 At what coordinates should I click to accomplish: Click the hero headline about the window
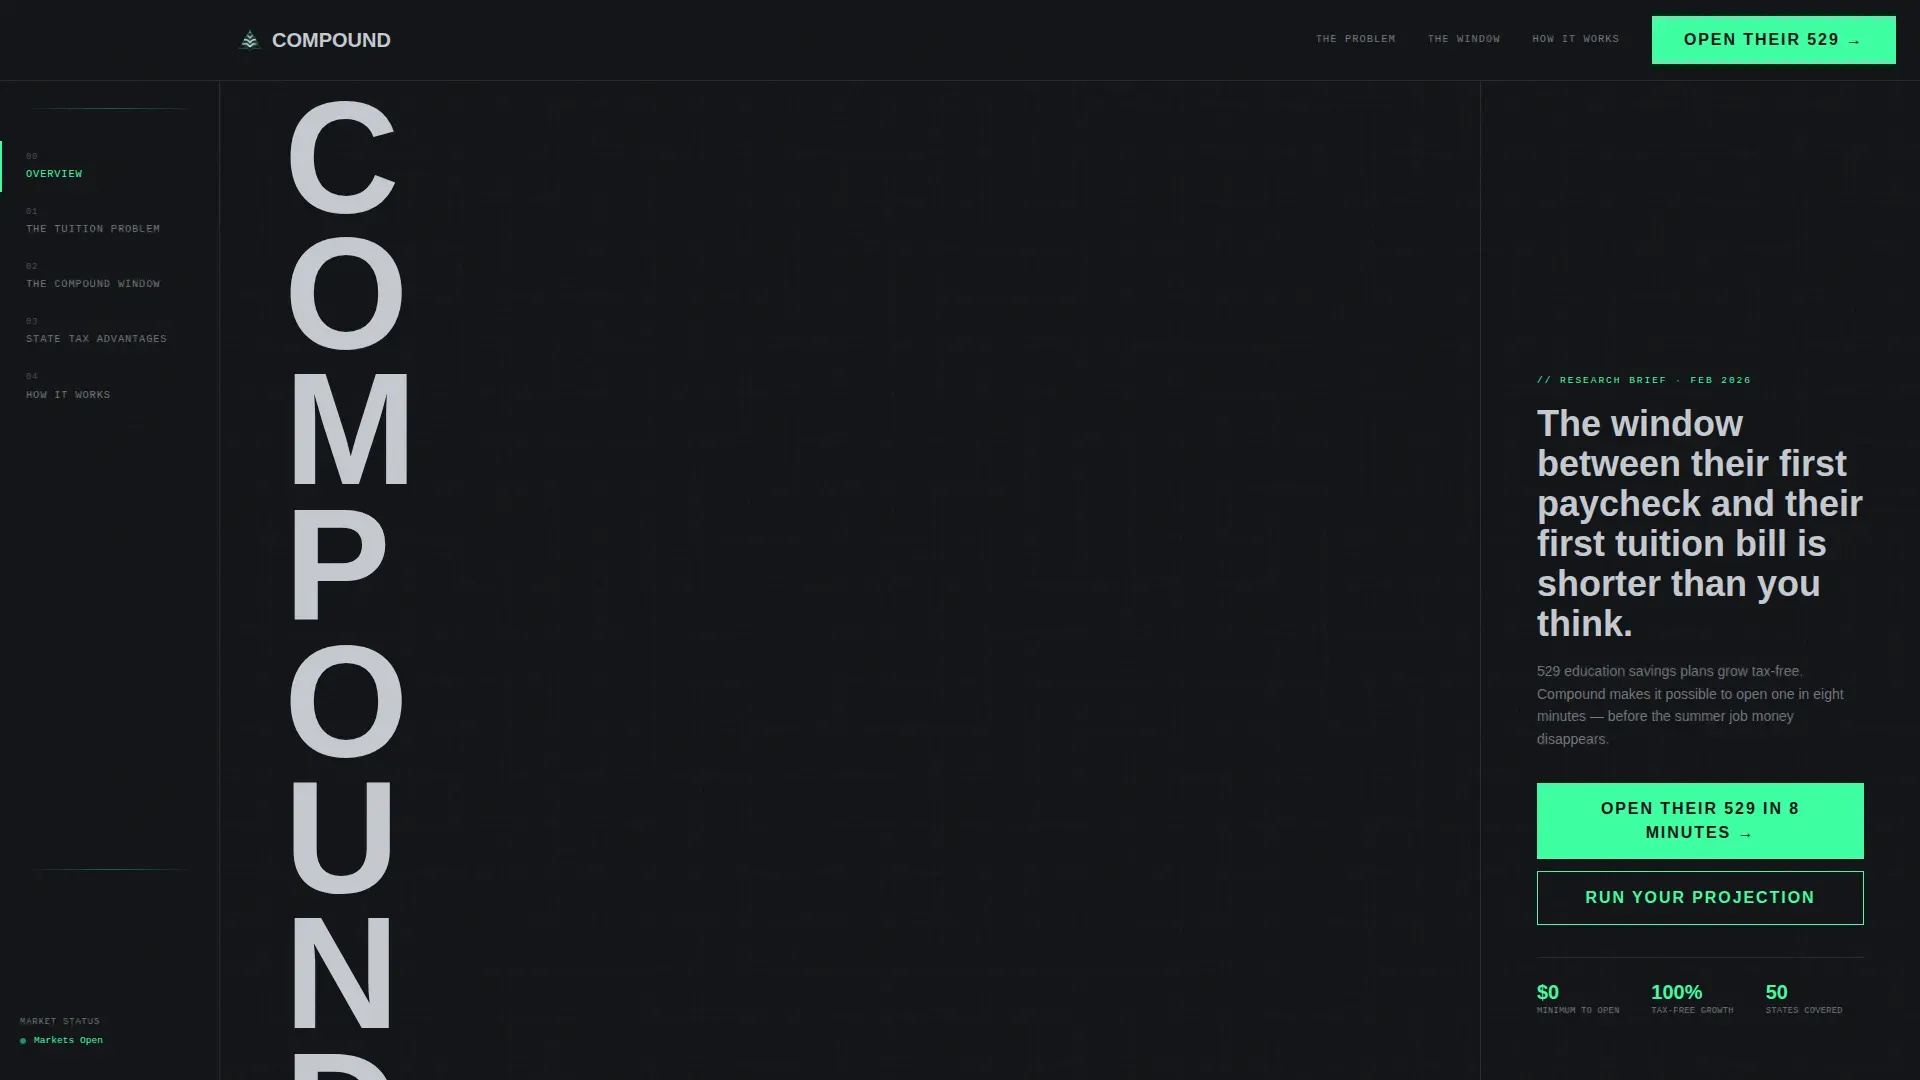tap(1700, 524)
